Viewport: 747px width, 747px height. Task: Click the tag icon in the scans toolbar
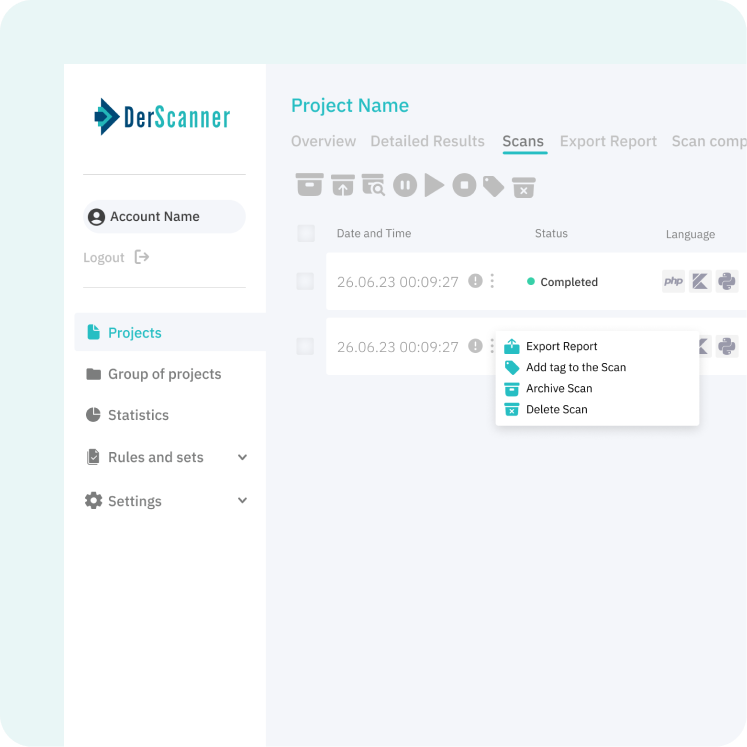pyautogui.click(x=493, y=186)
